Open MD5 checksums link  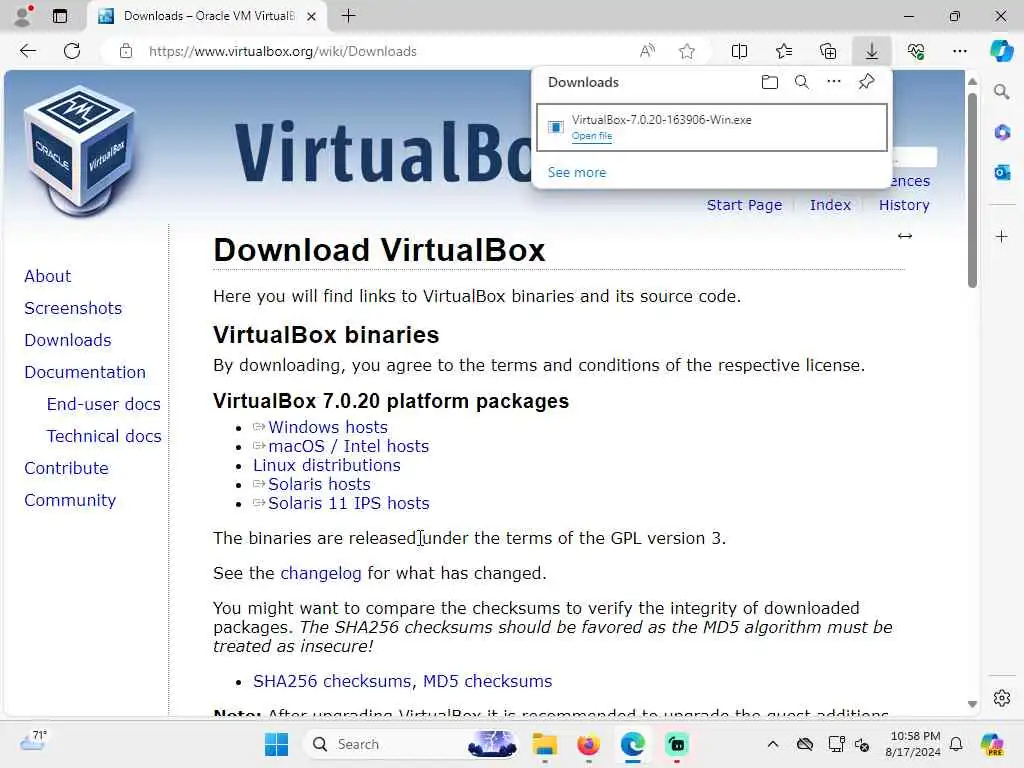pos(487,681)
